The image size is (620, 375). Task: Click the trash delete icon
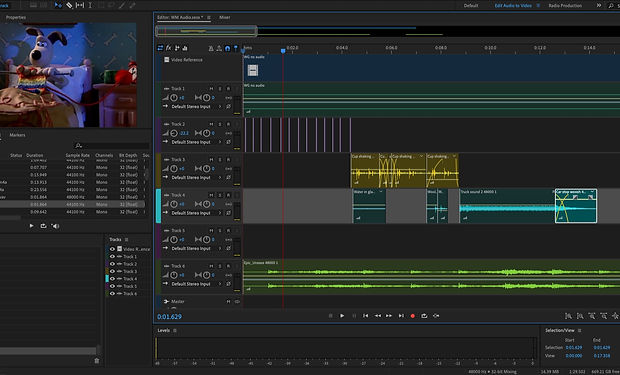click(97, 360)
